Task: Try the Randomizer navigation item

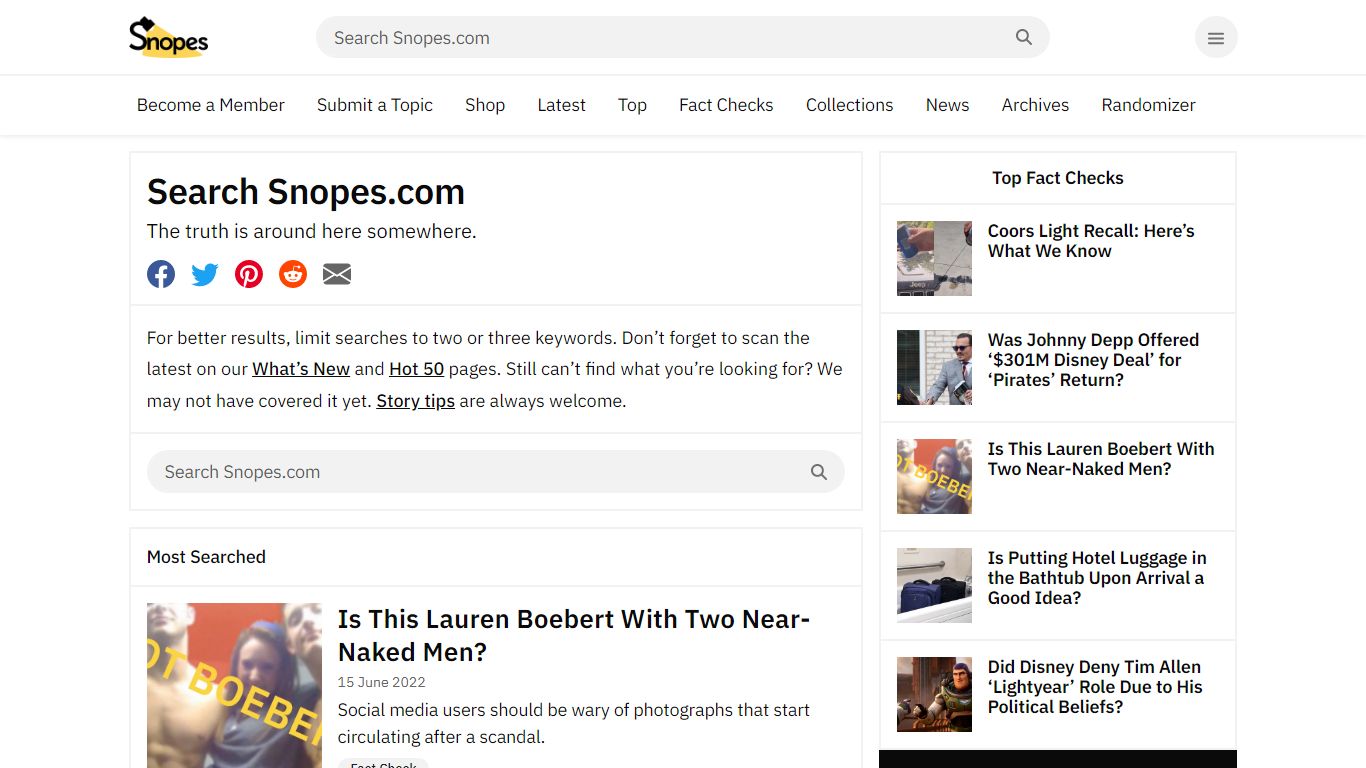Action: [1148, 105]
